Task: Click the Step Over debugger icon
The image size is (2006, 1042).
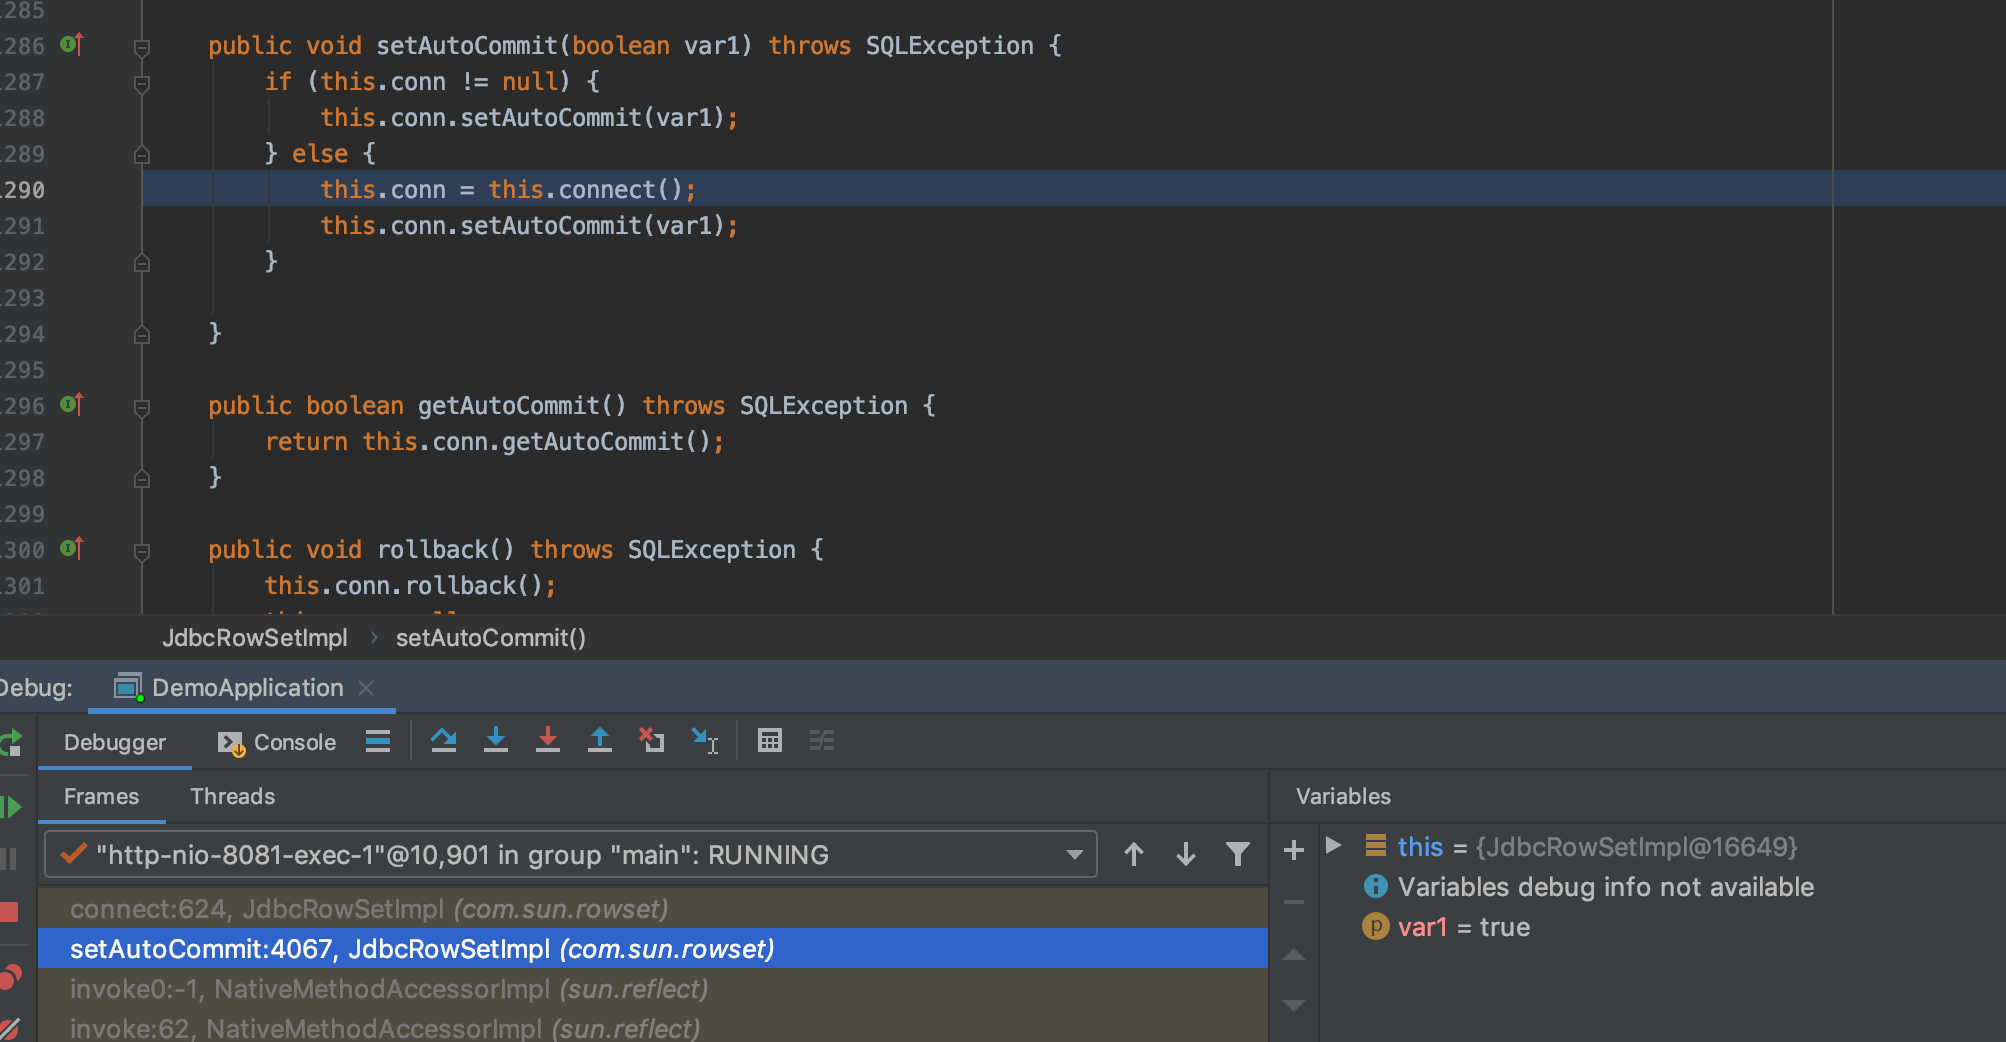Action: coord(444,741)
